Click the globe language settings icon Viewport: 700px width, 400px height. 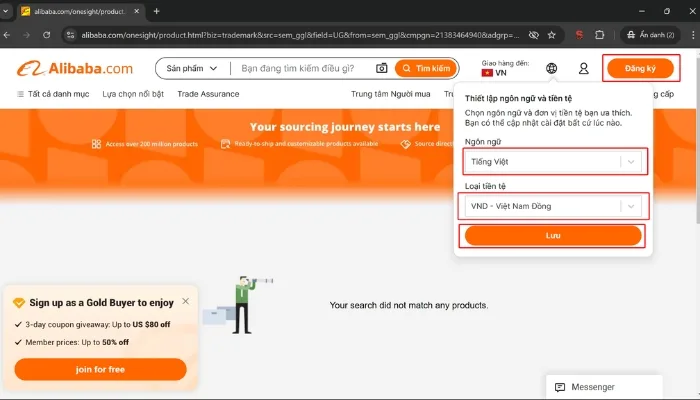pos(551,68)
